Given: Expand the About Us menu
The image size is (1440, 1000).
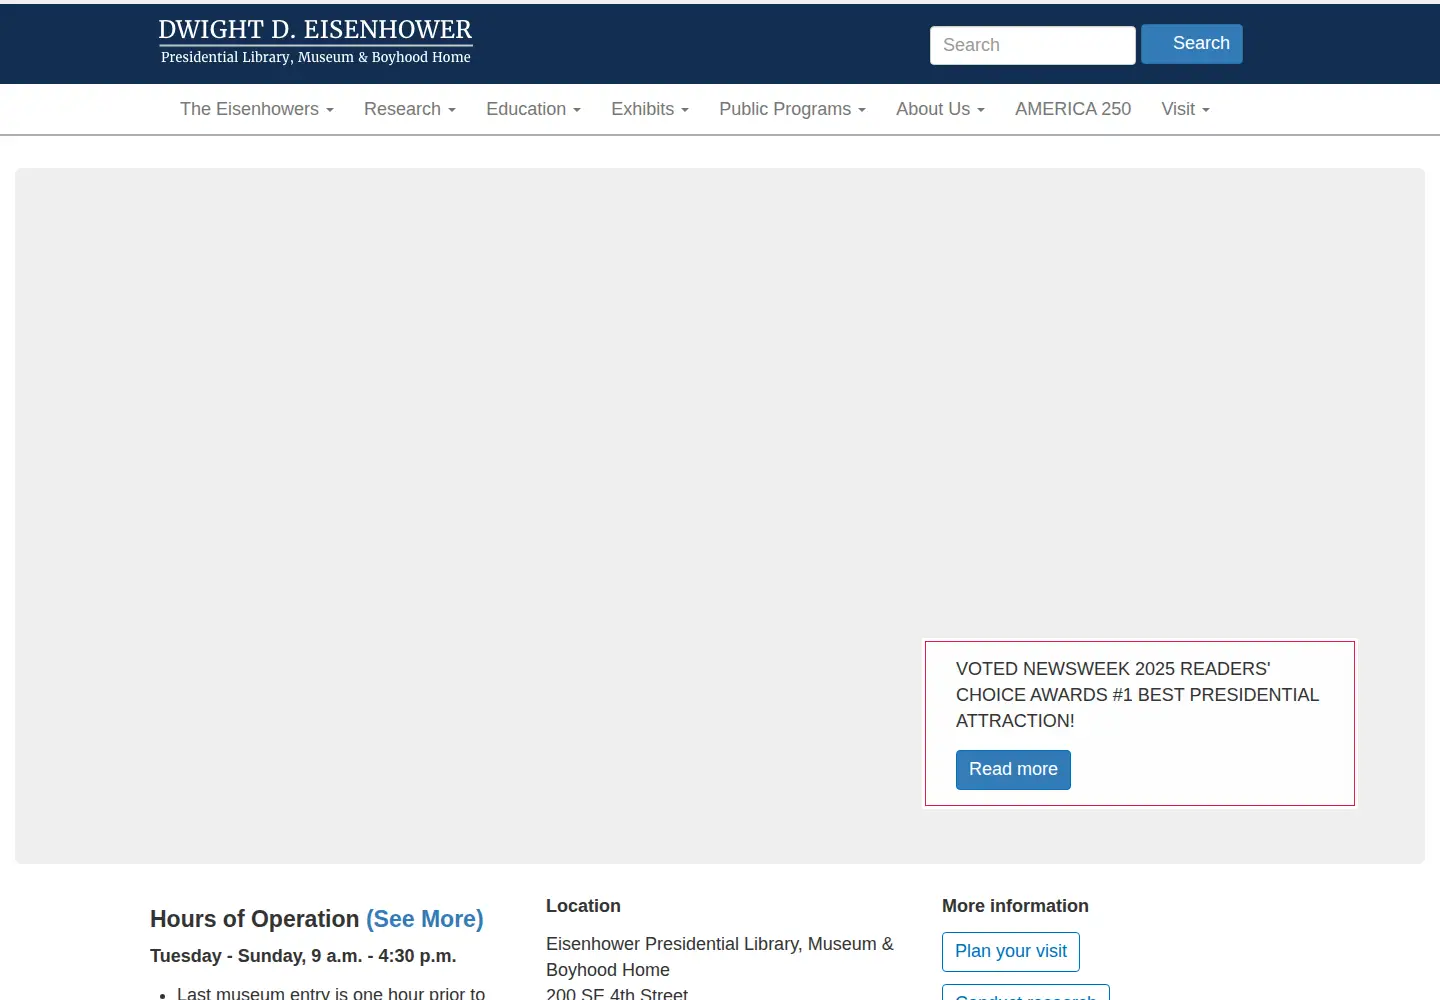Looking at the screenshot, I should 940,109.
